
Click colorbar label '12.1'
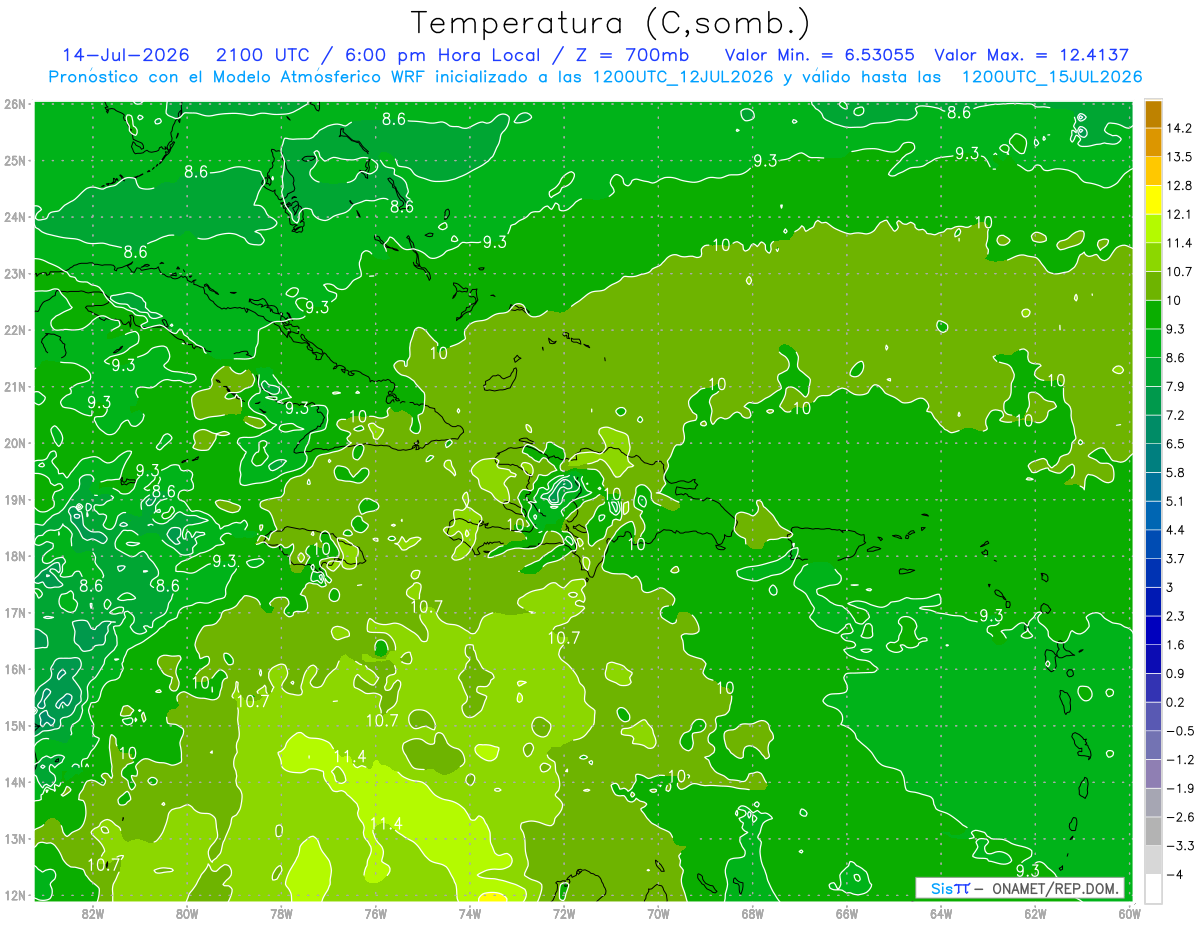(x=1180, y=214)
